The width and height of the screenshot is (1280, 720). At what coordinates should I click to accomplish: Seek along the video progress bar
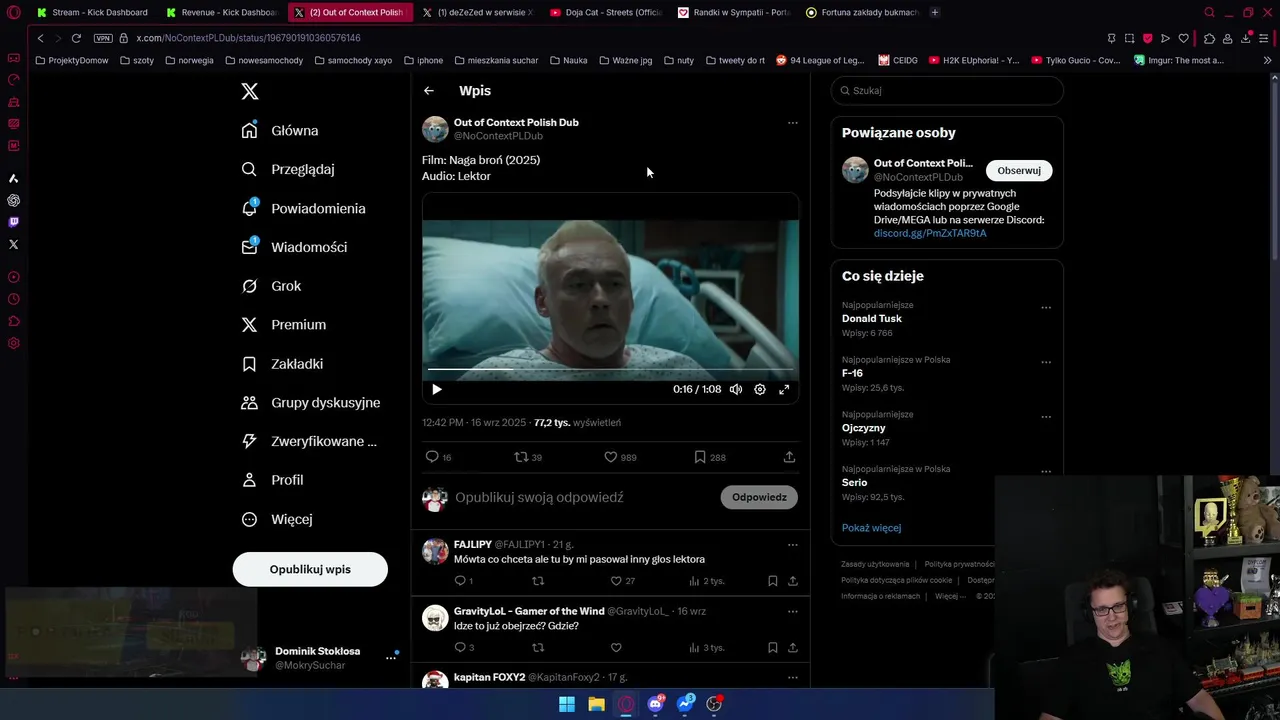[610, 369]
